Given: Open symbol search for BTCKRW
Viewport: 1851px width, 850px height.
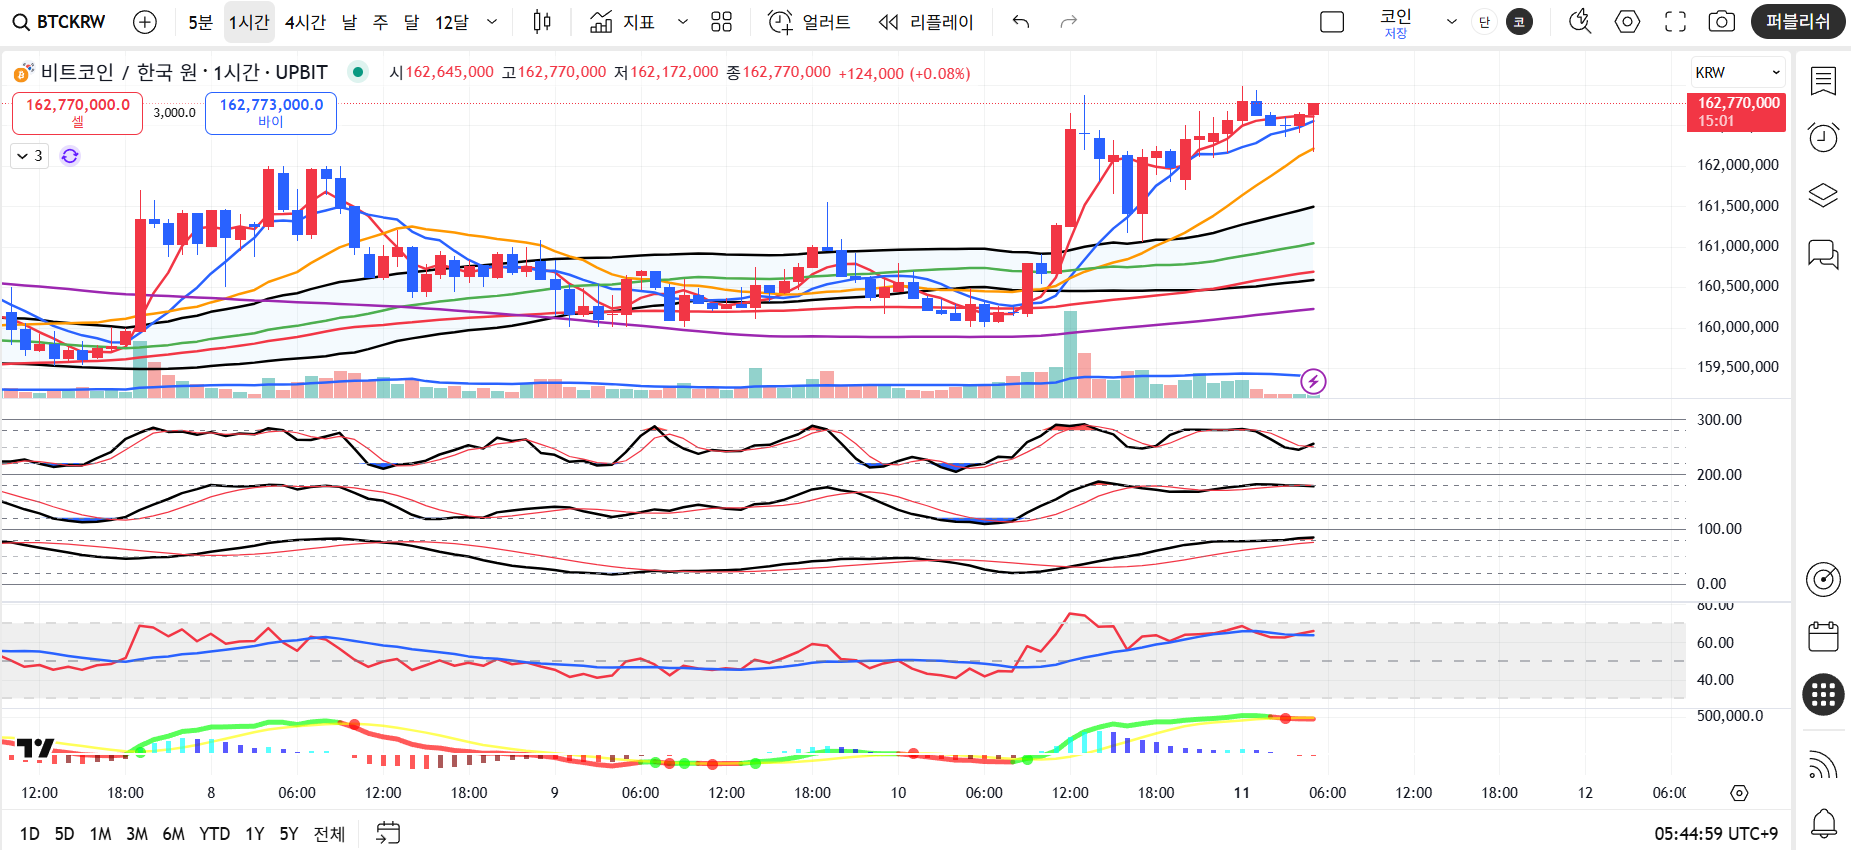Looking at the screenshot, I should pyautogui.click(x=59, y=22).
